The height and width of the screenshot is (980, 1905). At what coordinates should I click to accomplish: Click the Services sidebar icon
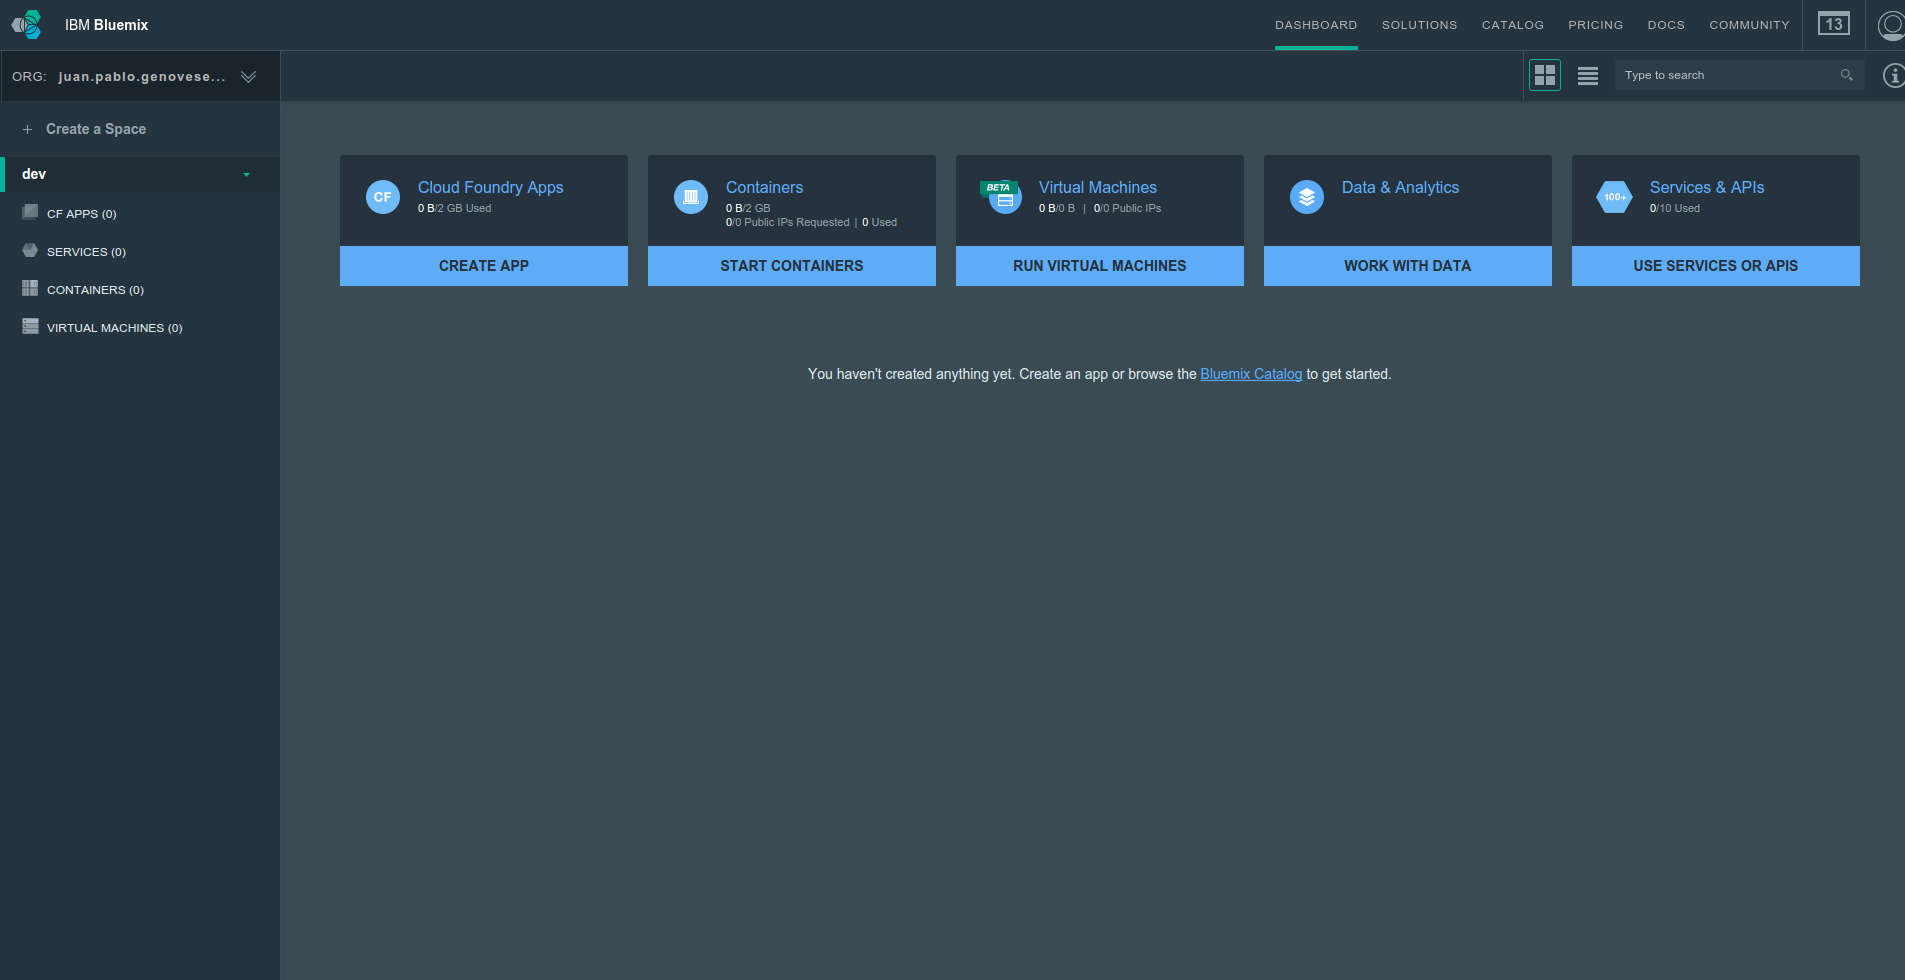pyautogui.click(x=30, y=250)
